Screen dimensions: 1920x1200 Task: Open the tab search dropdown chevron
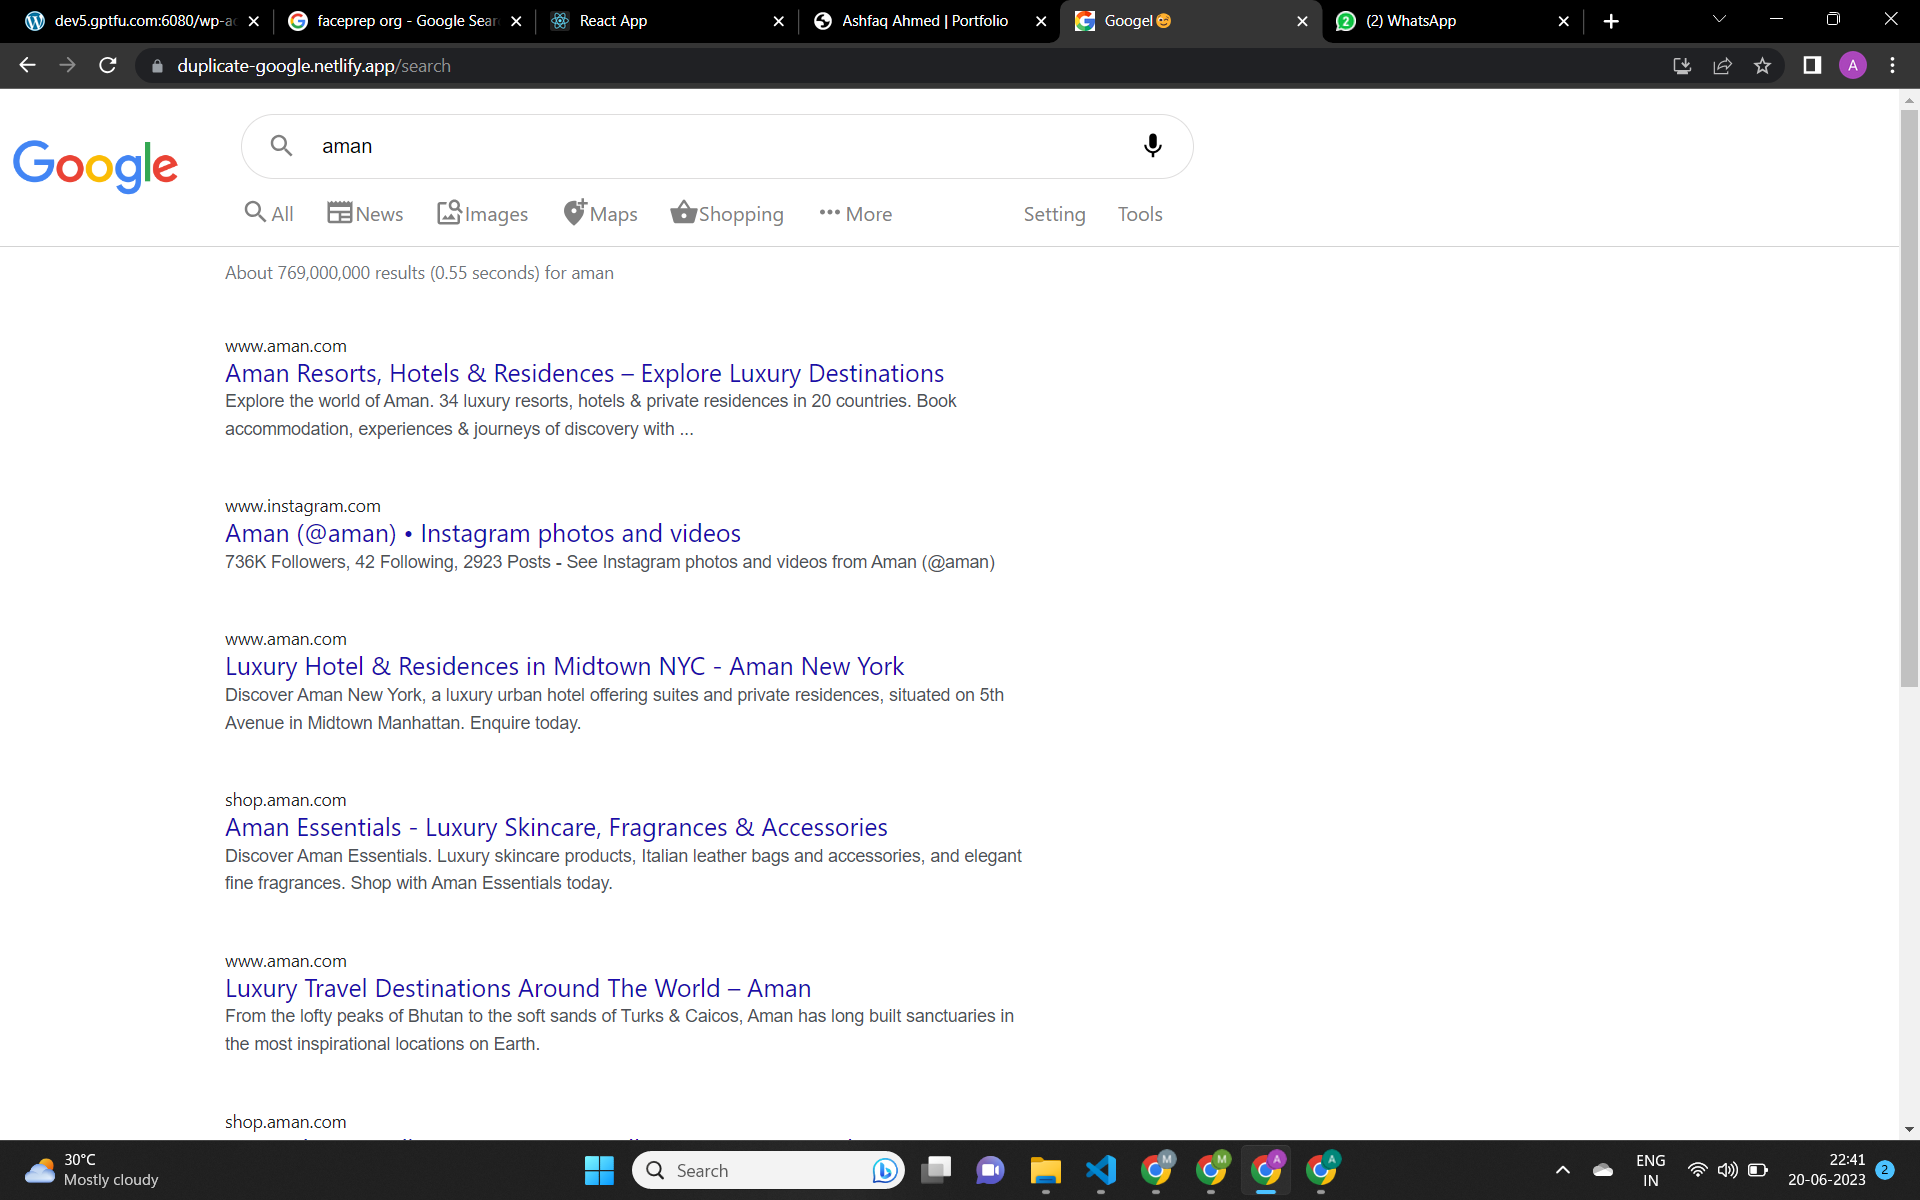(1719, 20)
